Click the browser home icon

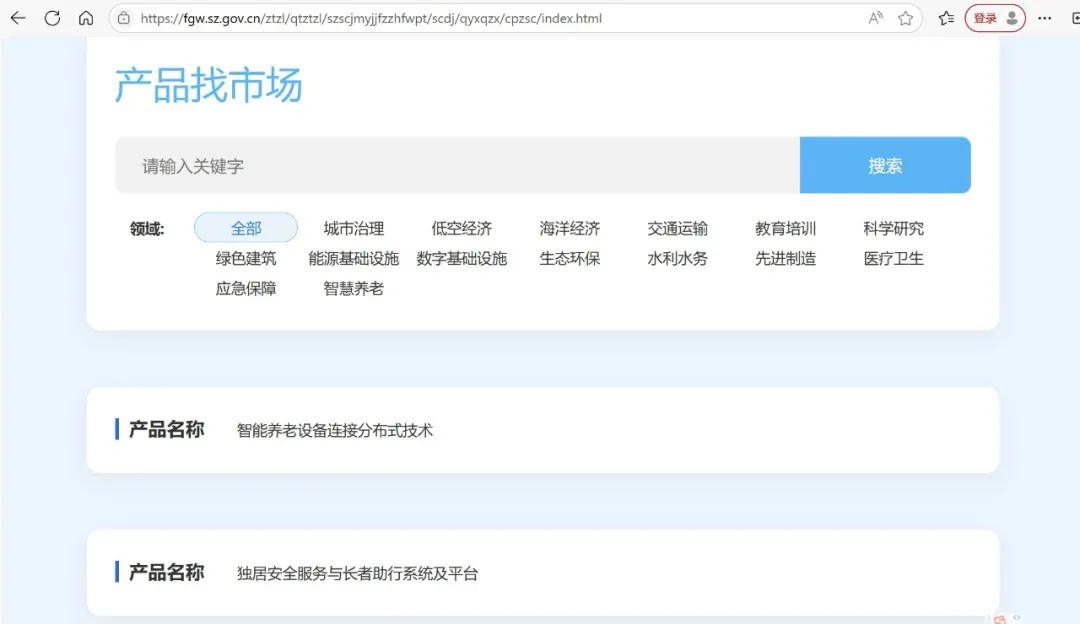pyautogui.click(x=86, y=17)
